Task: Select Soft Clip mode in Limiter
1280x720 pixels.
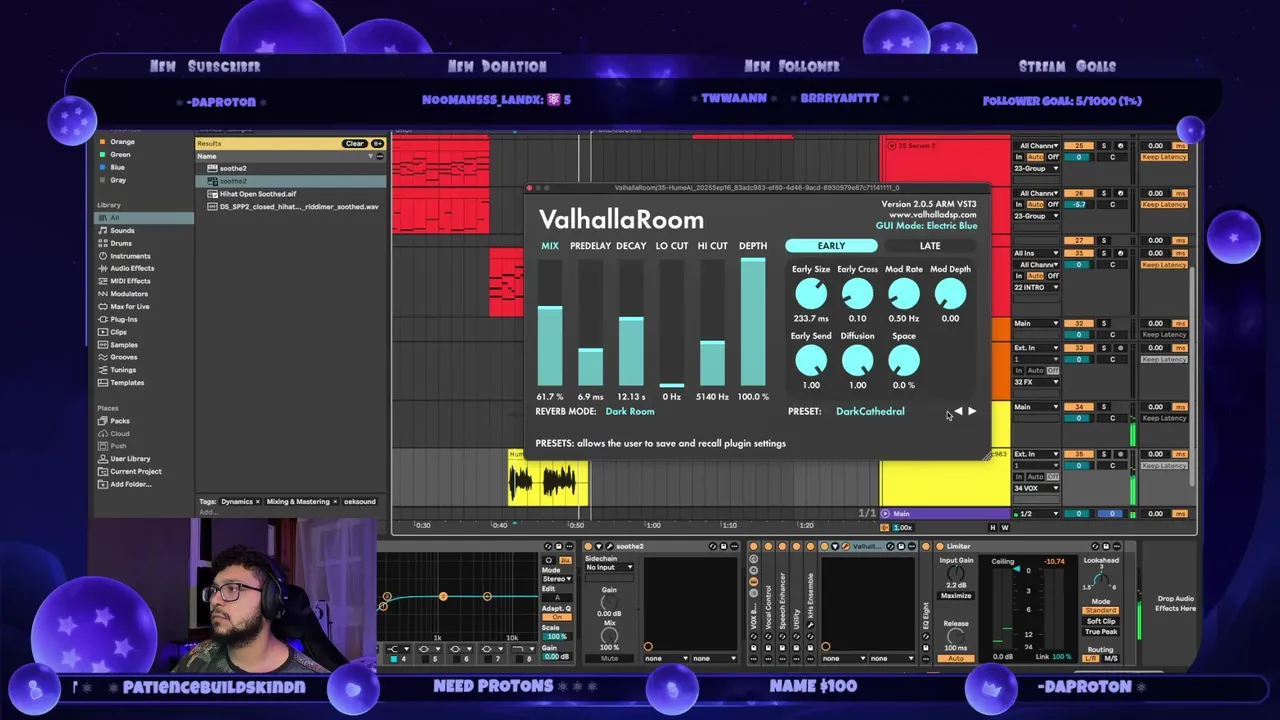Action: [1101, 621]
